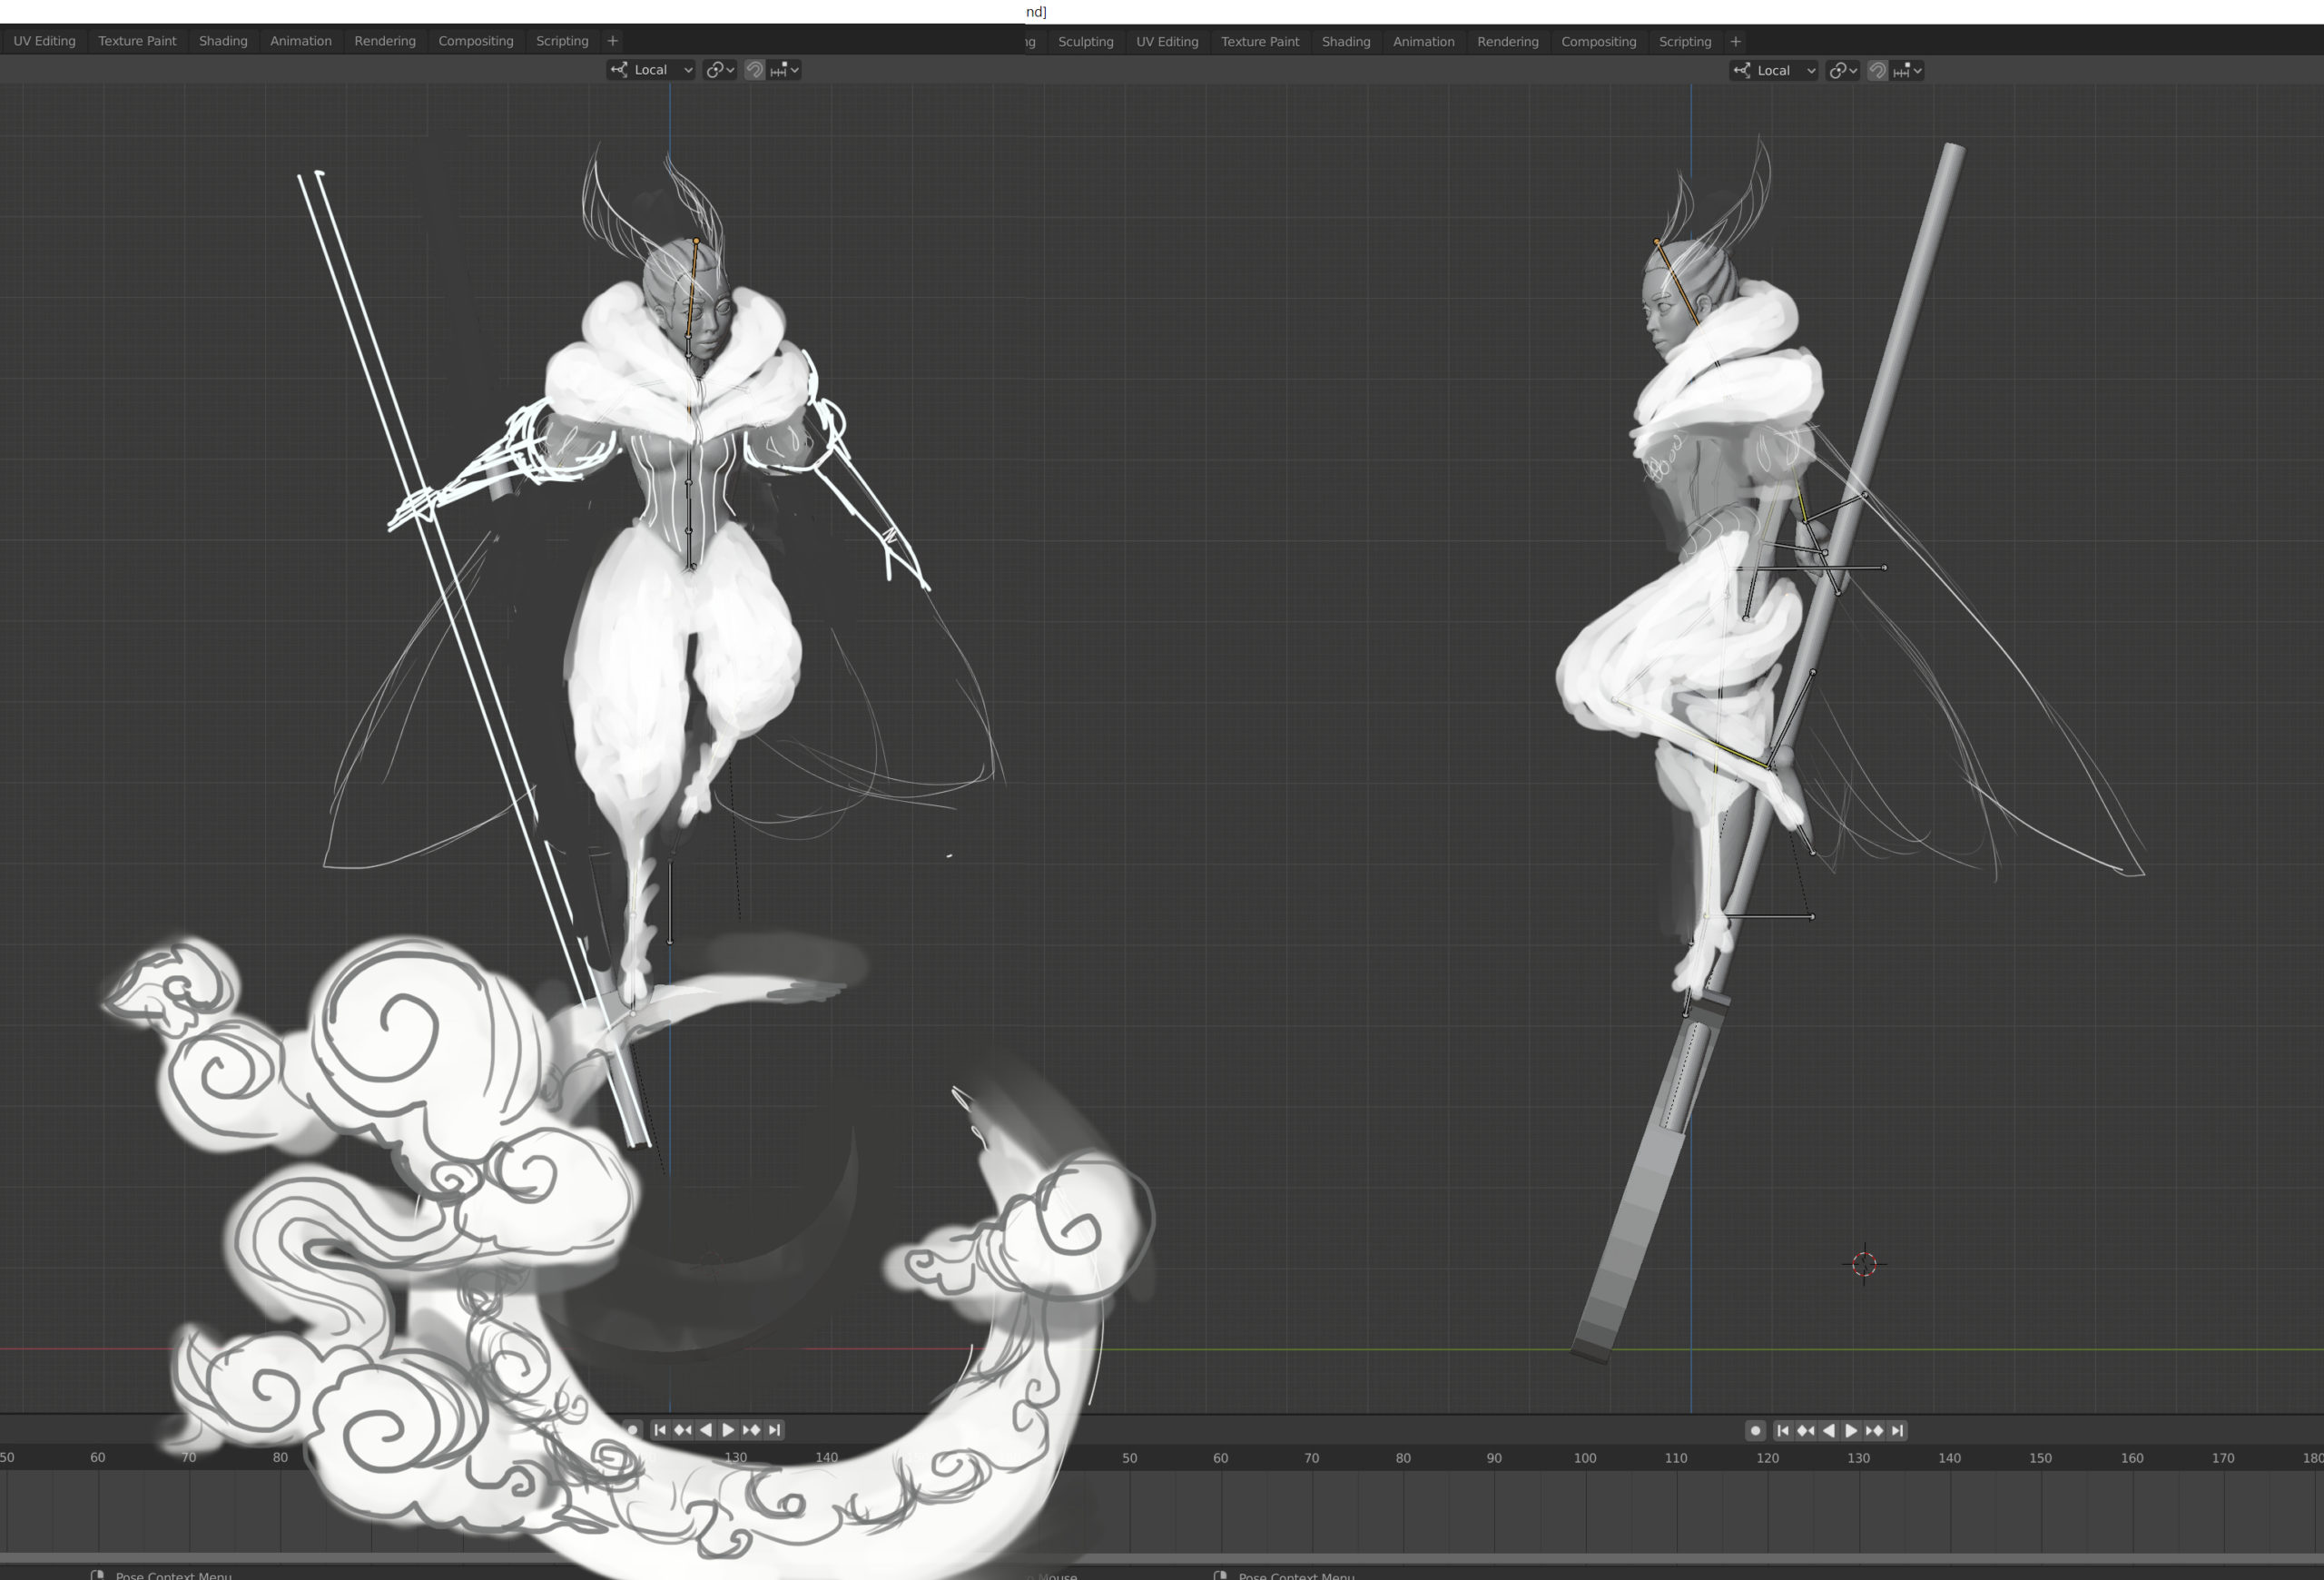Image resolution: width=2324 pixels, height=1580 pixels.
Task: Click frame 130 on right timeline ruler
Action: click(x=1858, y=1458)
